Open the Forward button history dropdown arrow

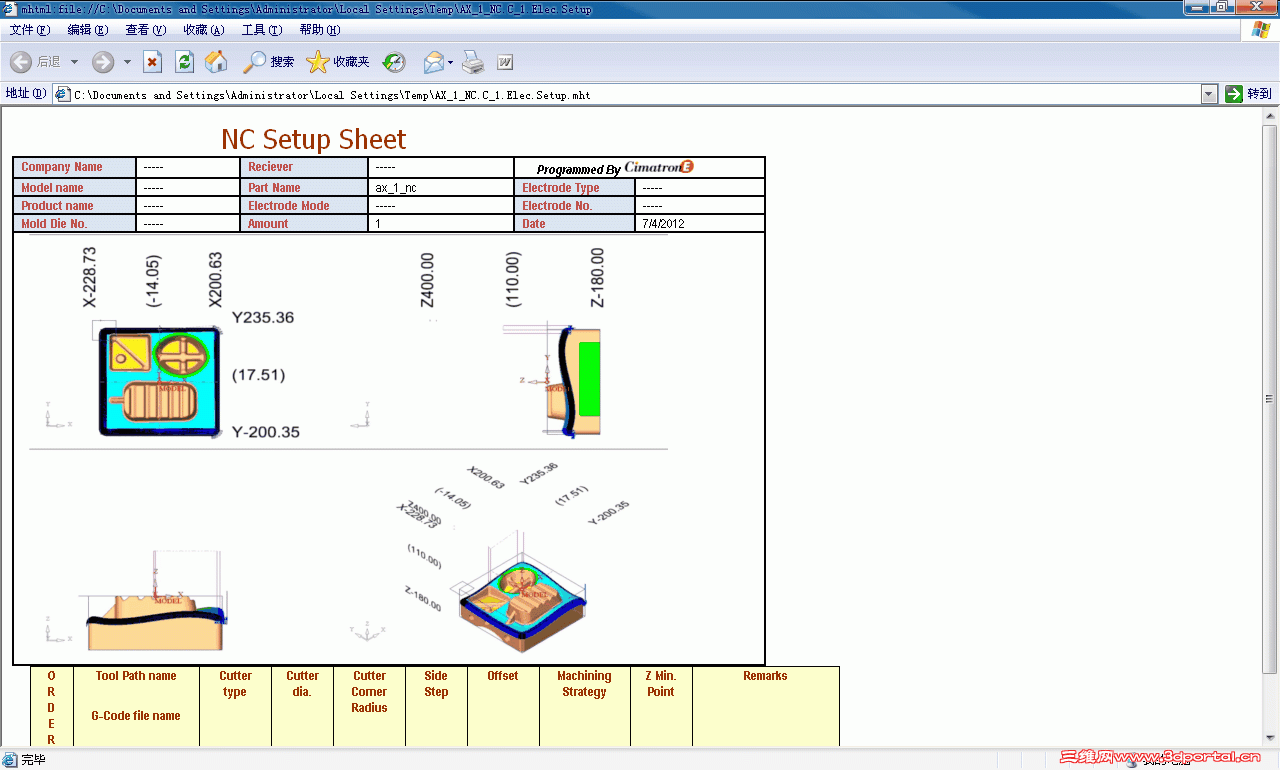coord(127,62)
